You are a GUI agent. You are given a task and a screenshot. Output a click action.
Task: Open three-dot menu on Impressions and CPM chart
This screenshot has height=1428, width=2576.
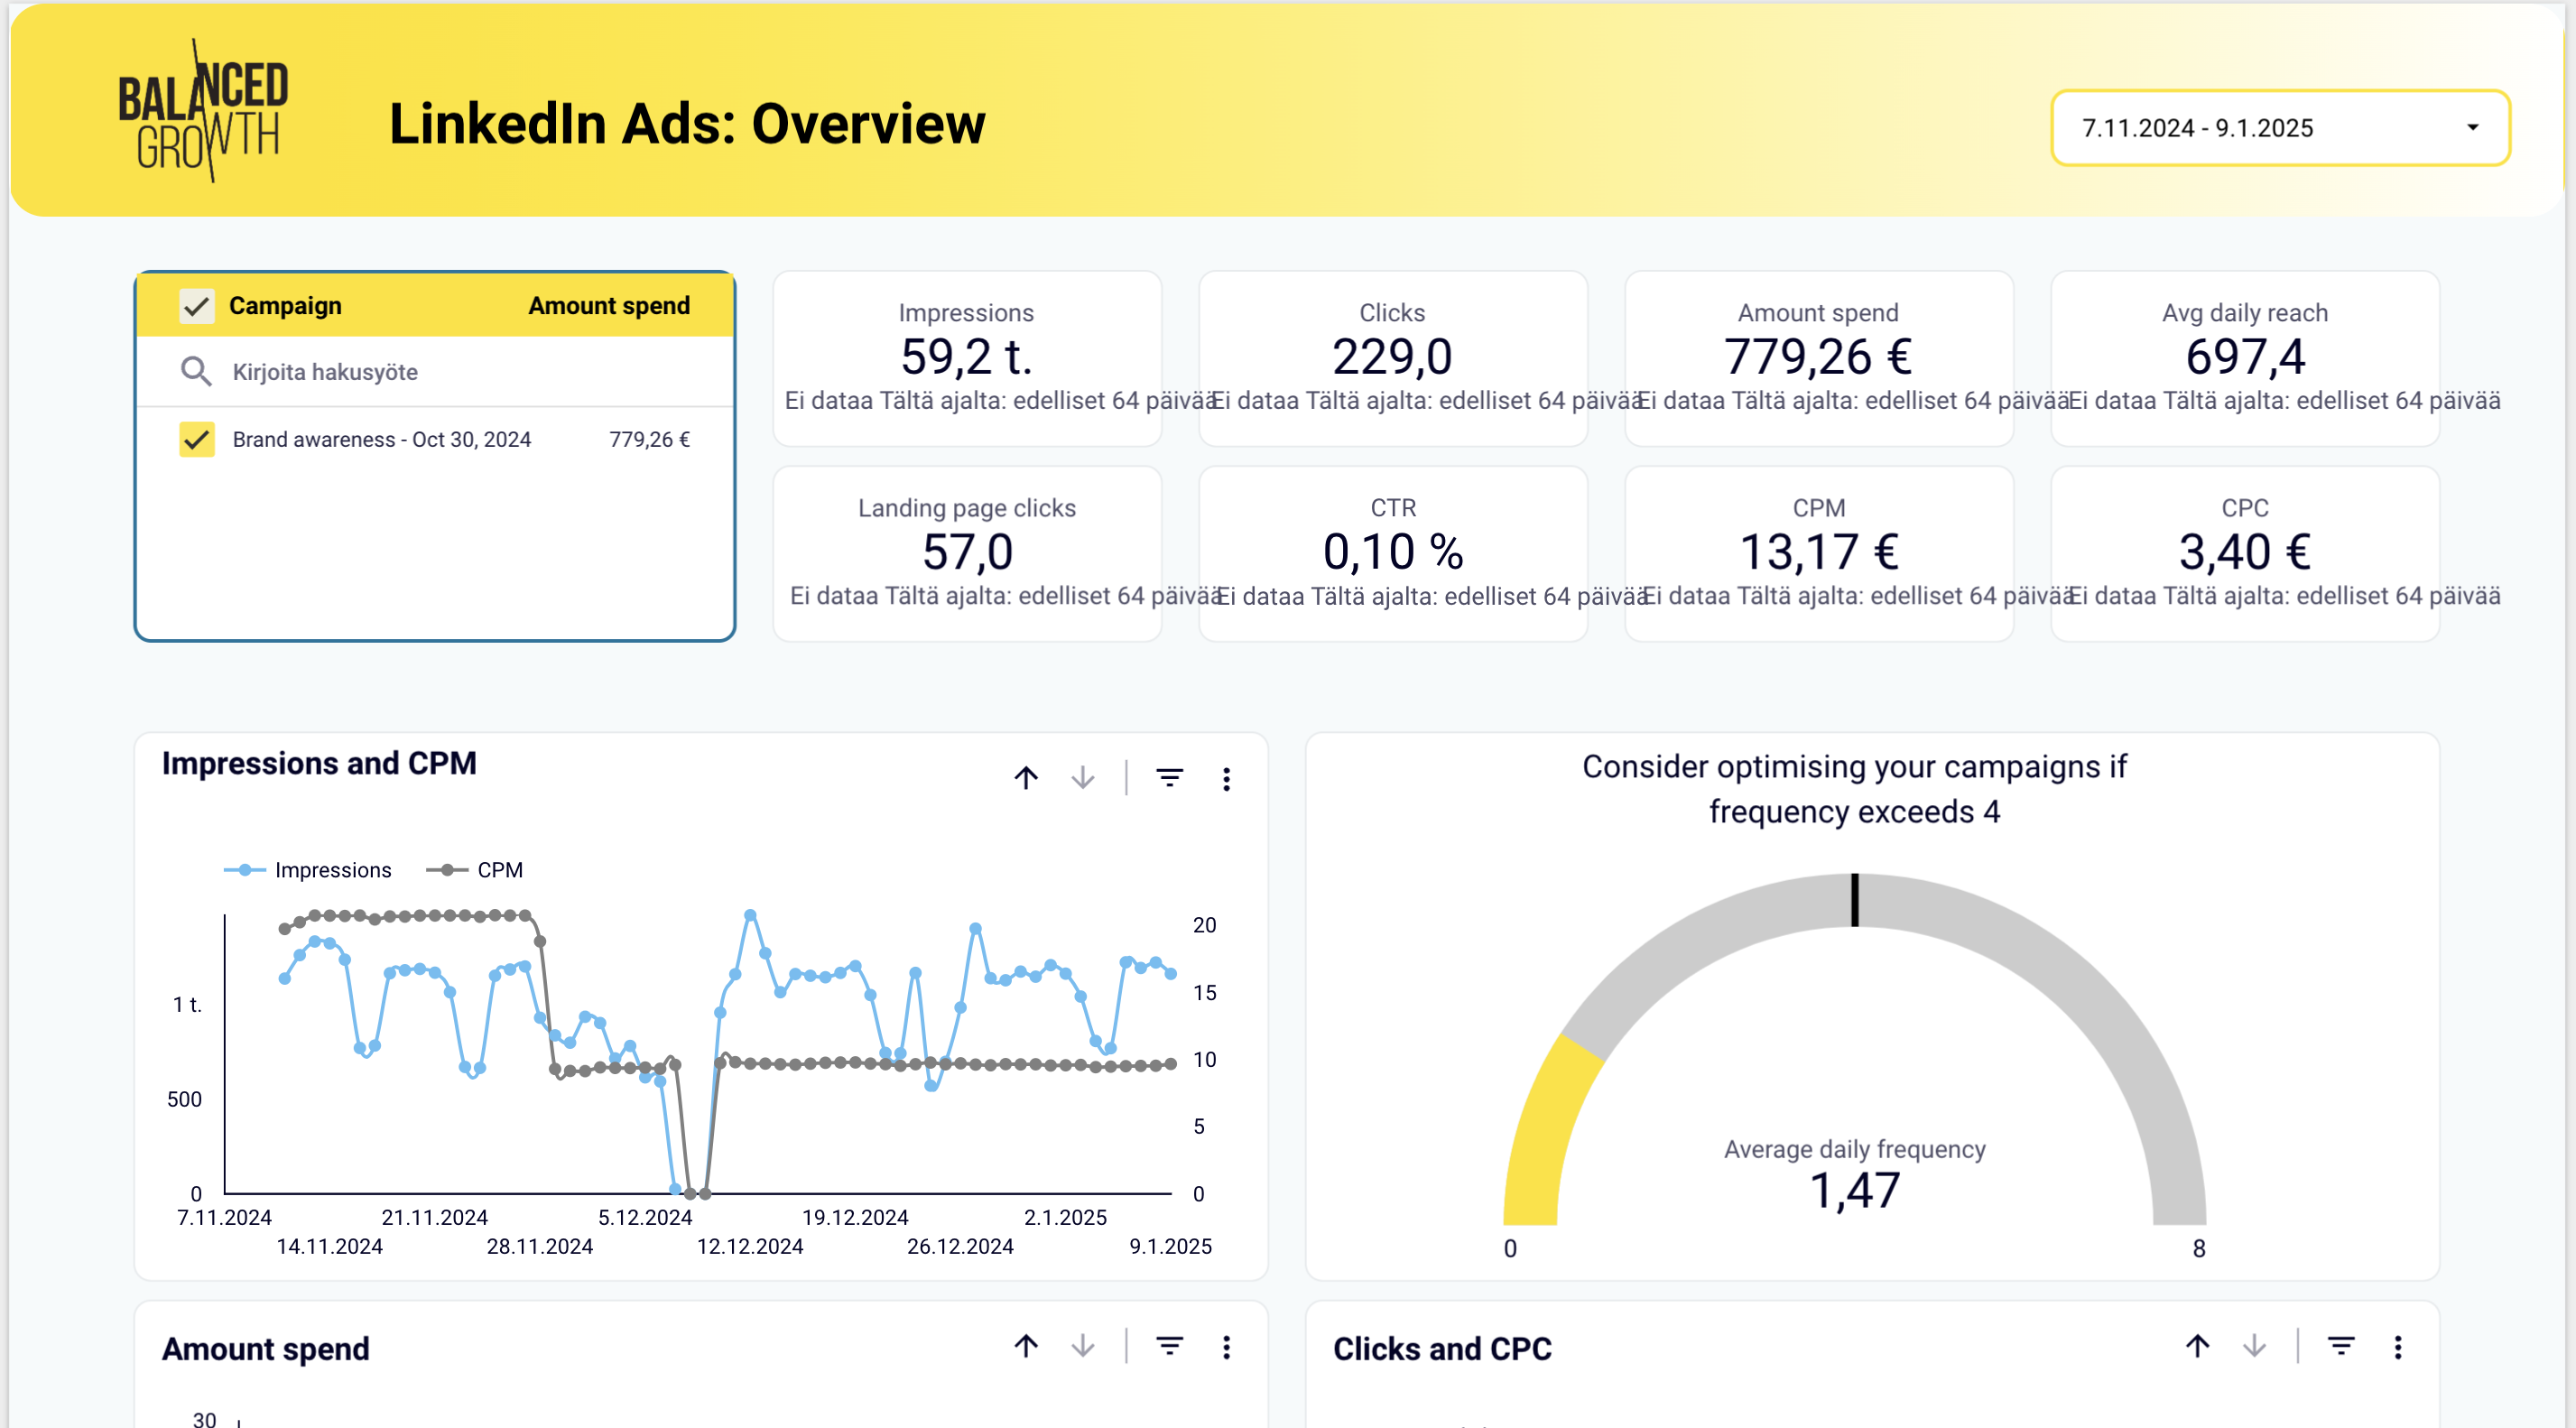(1226, 779)
